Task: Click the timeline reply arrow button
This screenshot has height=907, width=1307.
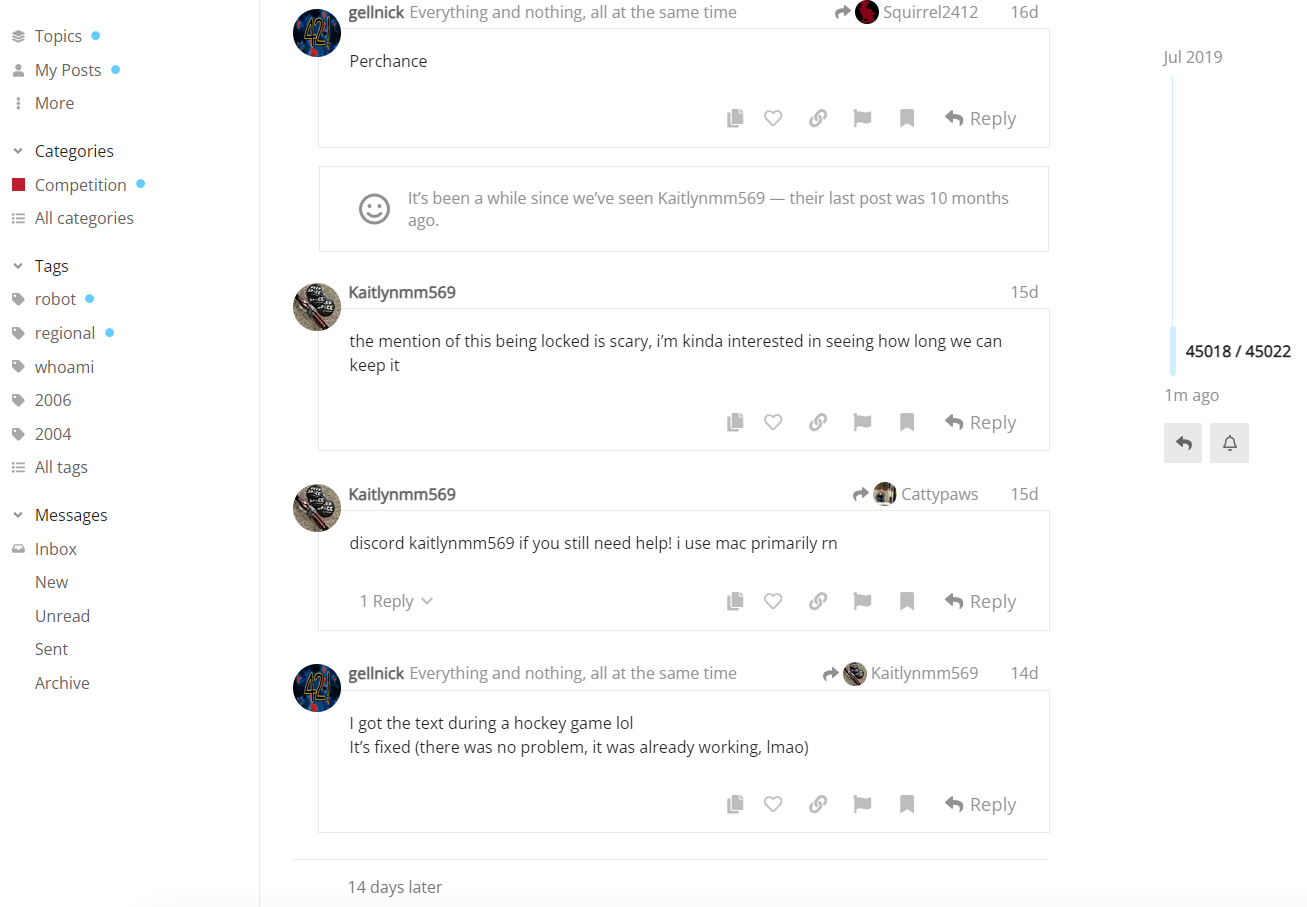Action: point(1183,443)
